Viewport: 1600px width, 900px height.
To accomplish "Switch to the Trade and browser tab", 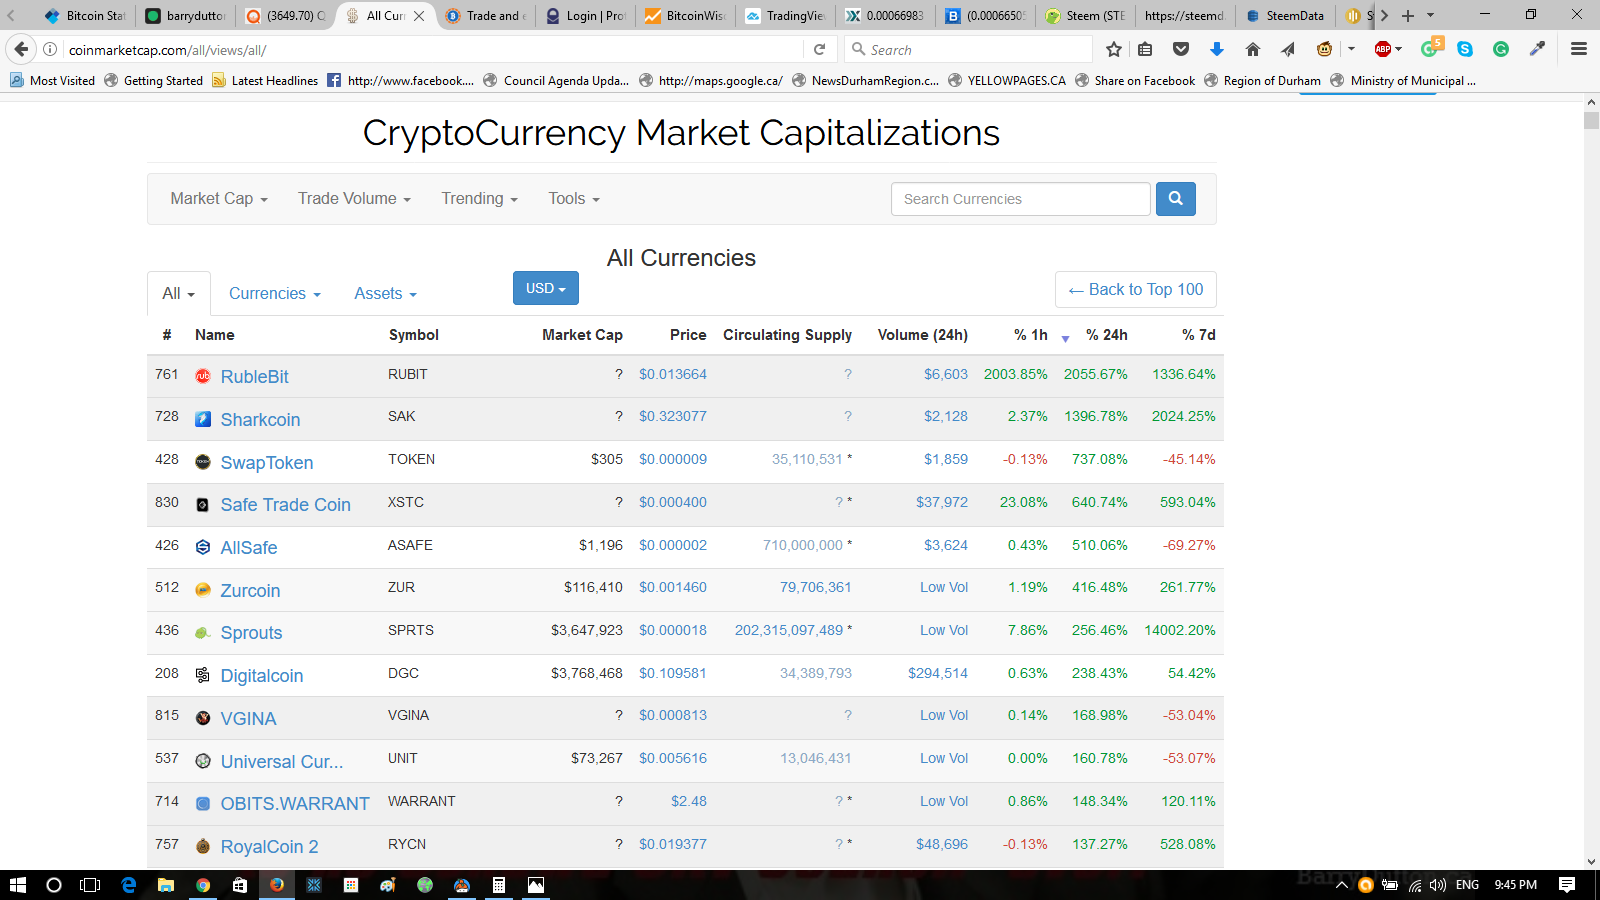I will [x=485, y=15].
